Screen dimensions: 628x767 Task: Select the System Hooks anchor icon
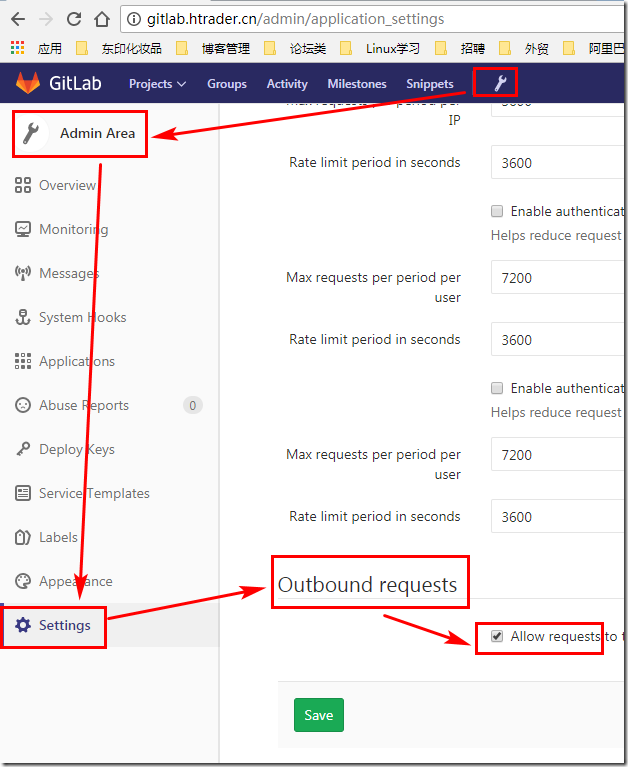pyautogui.click(x=22, y=317)
